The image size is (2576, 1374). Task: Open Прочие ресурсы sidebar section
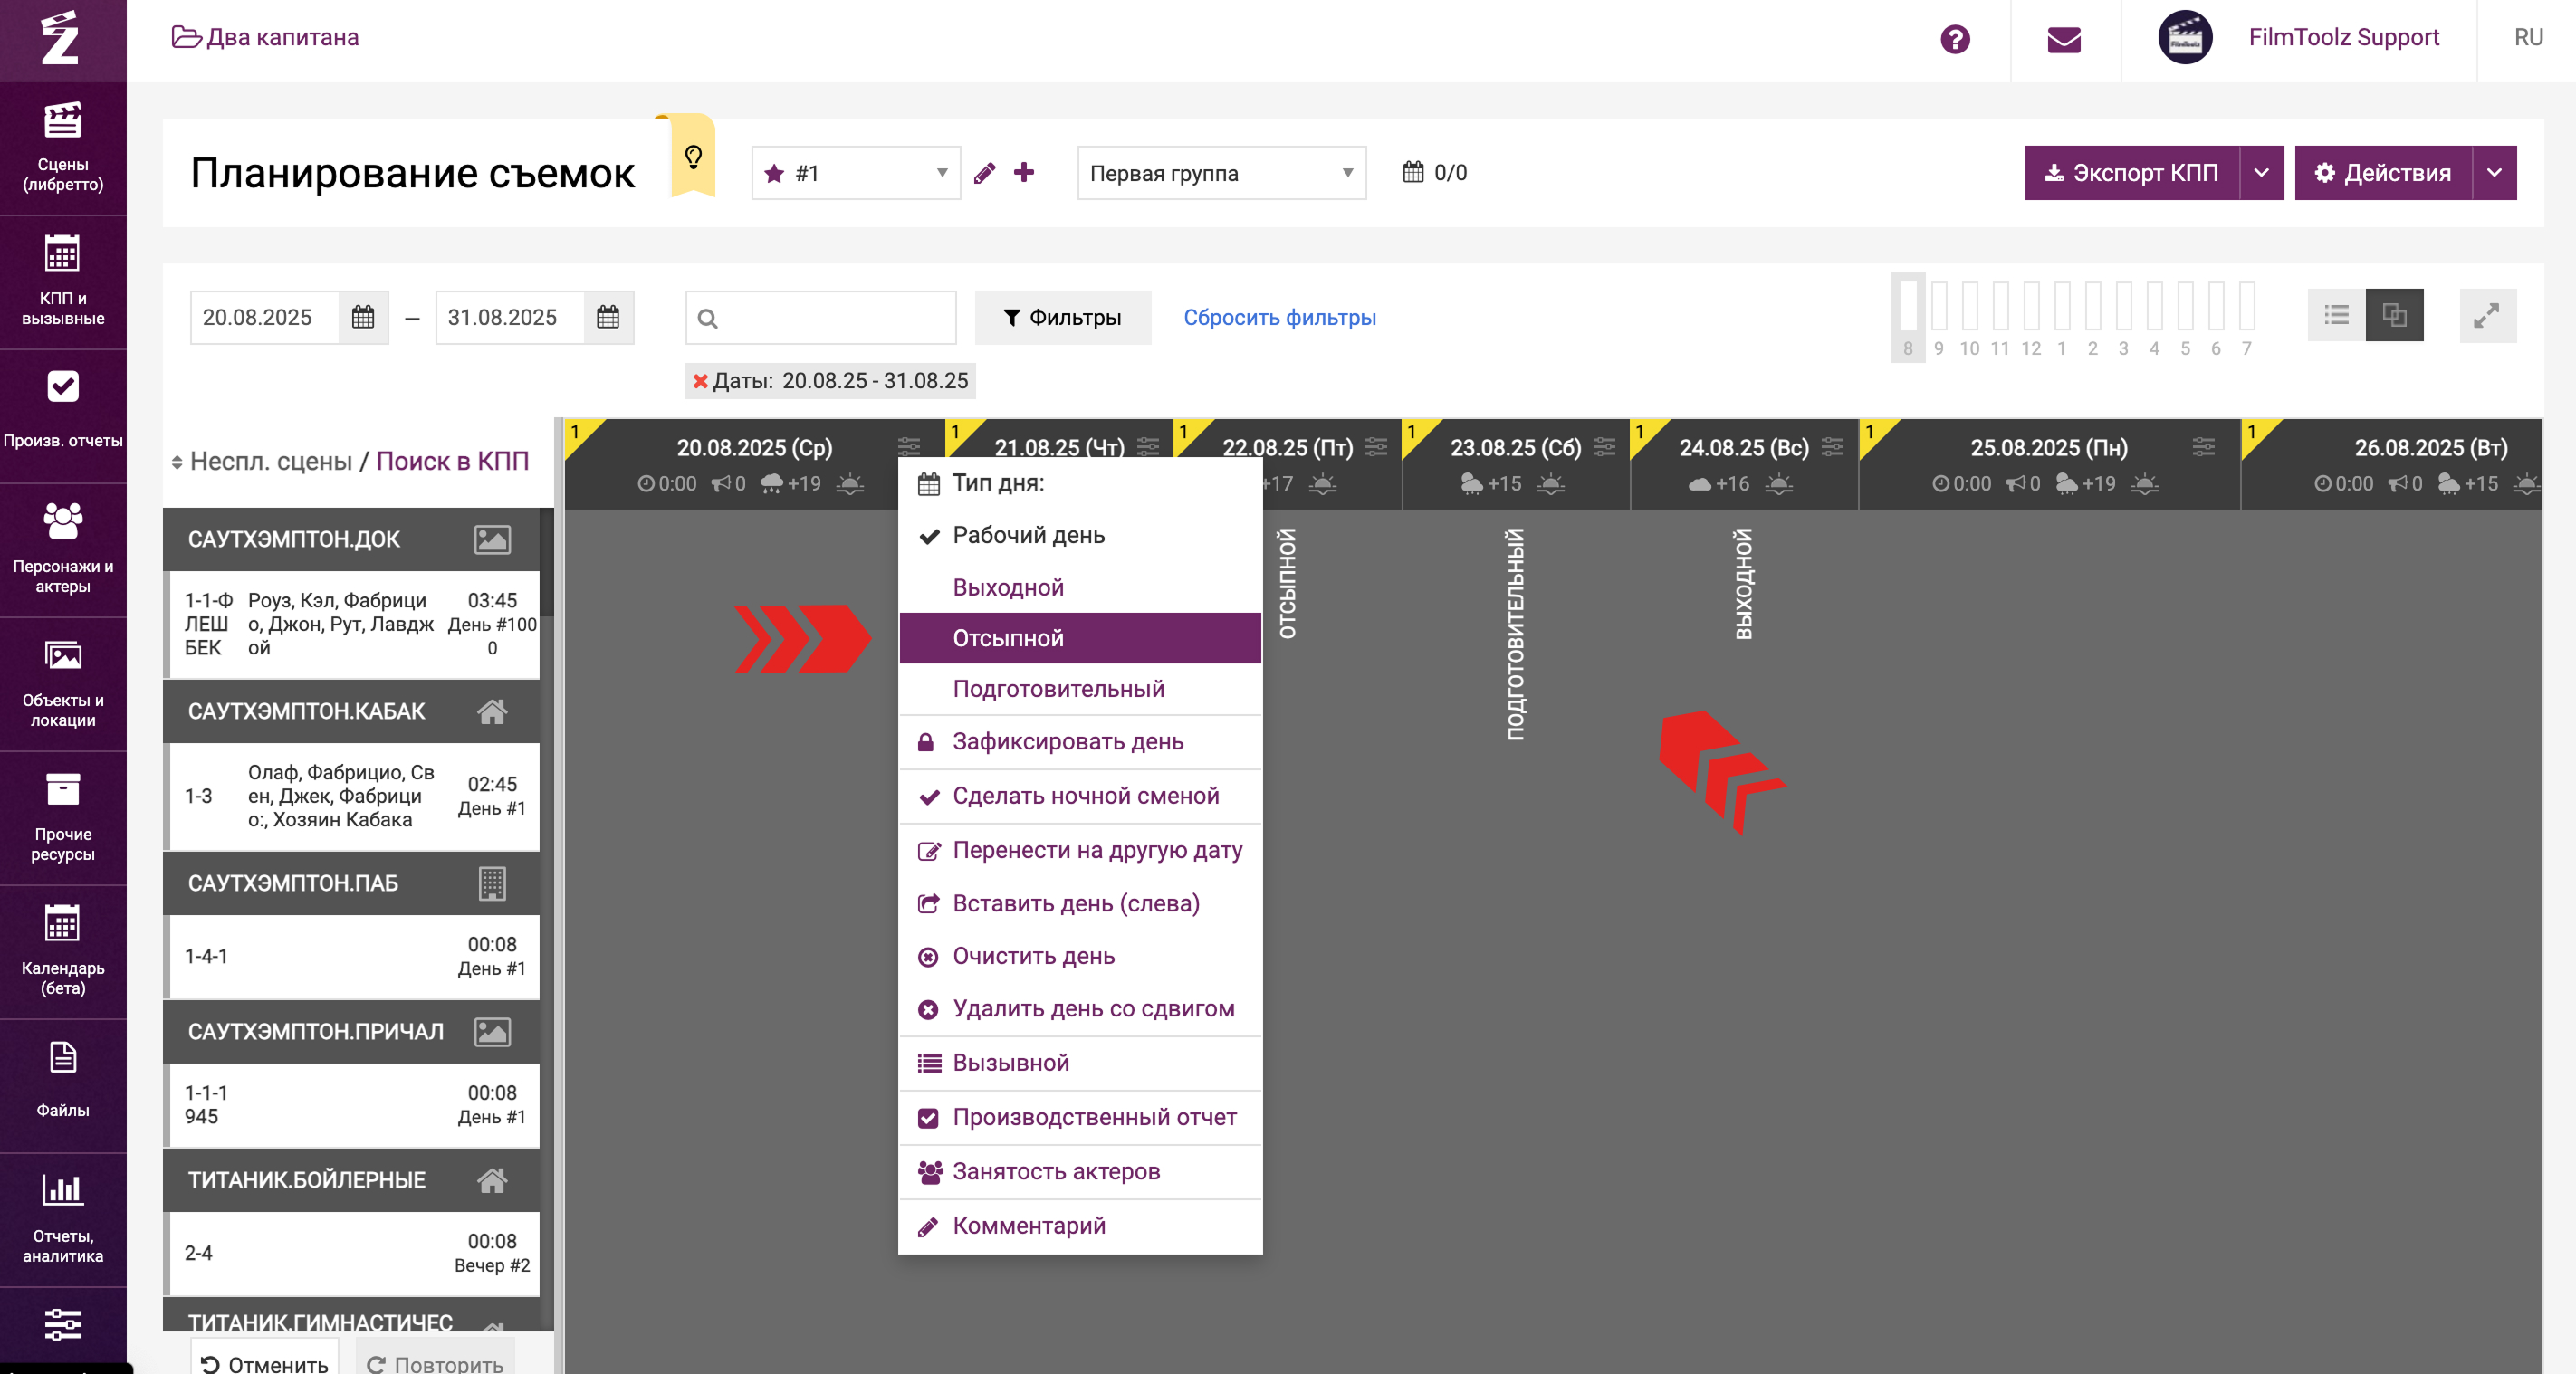click(x=63, y=818)
